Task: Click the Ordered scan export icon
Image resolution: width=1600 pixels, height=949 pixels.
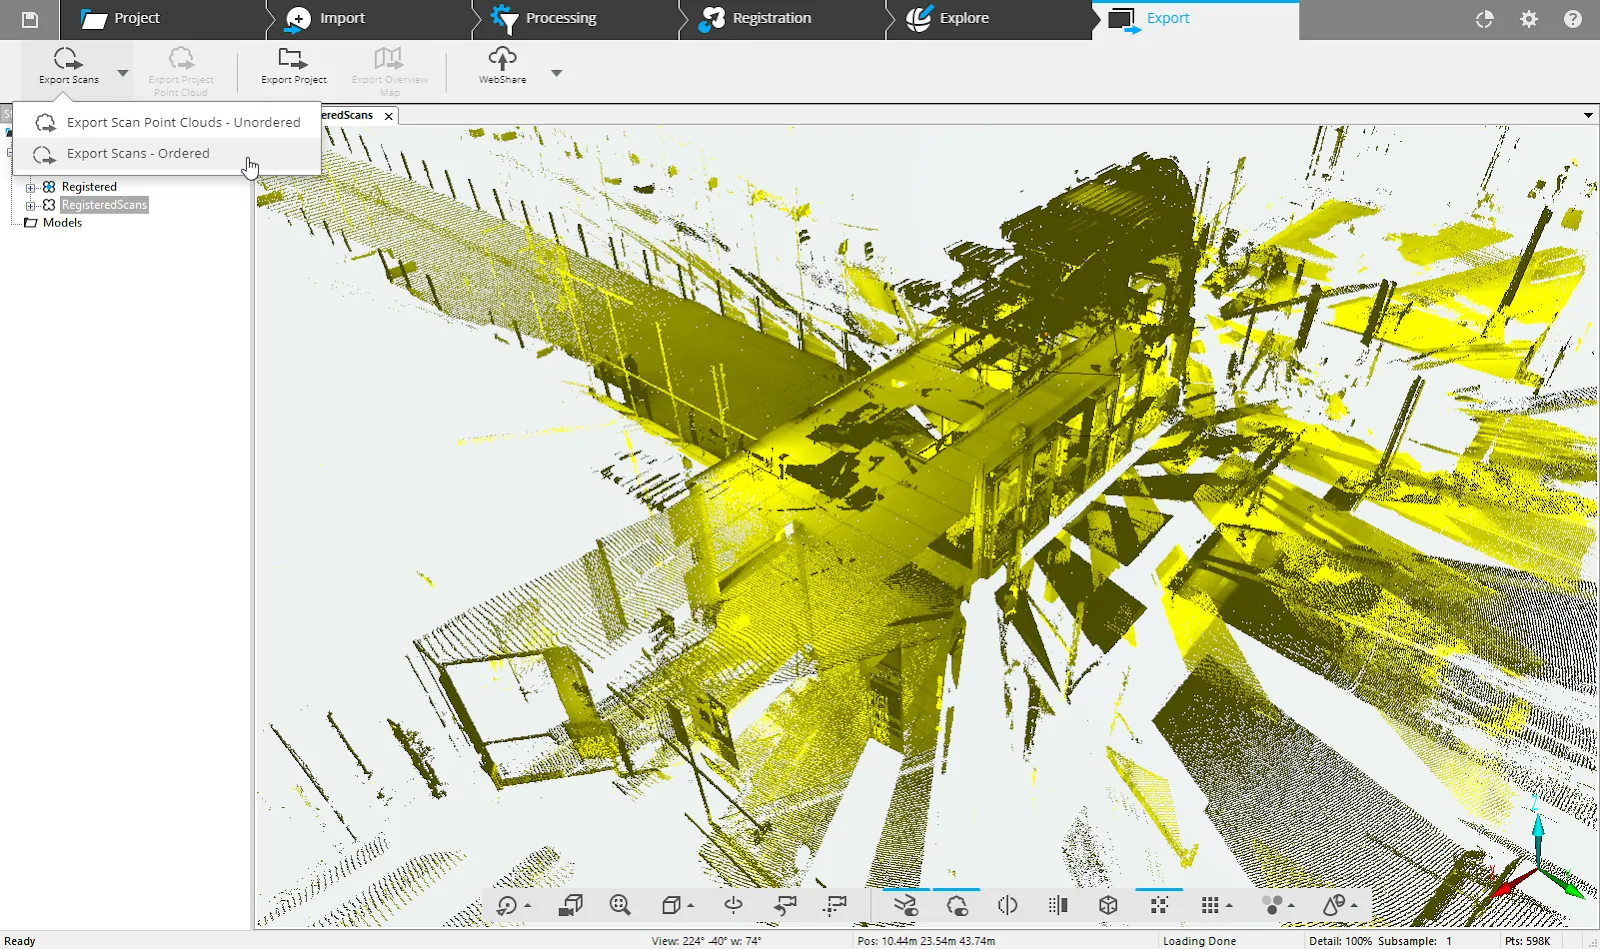Action: pyautogui.click(x=44, y=154)
